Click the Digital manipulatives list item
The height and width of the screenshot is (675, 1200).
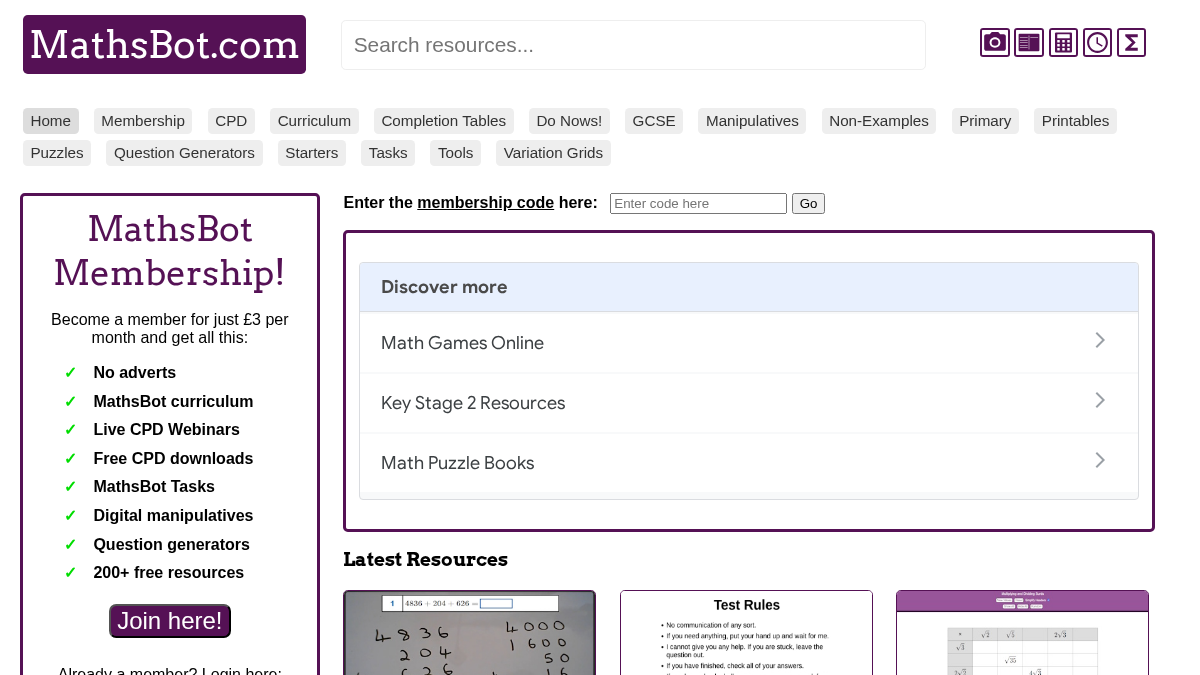click(173, 516)
